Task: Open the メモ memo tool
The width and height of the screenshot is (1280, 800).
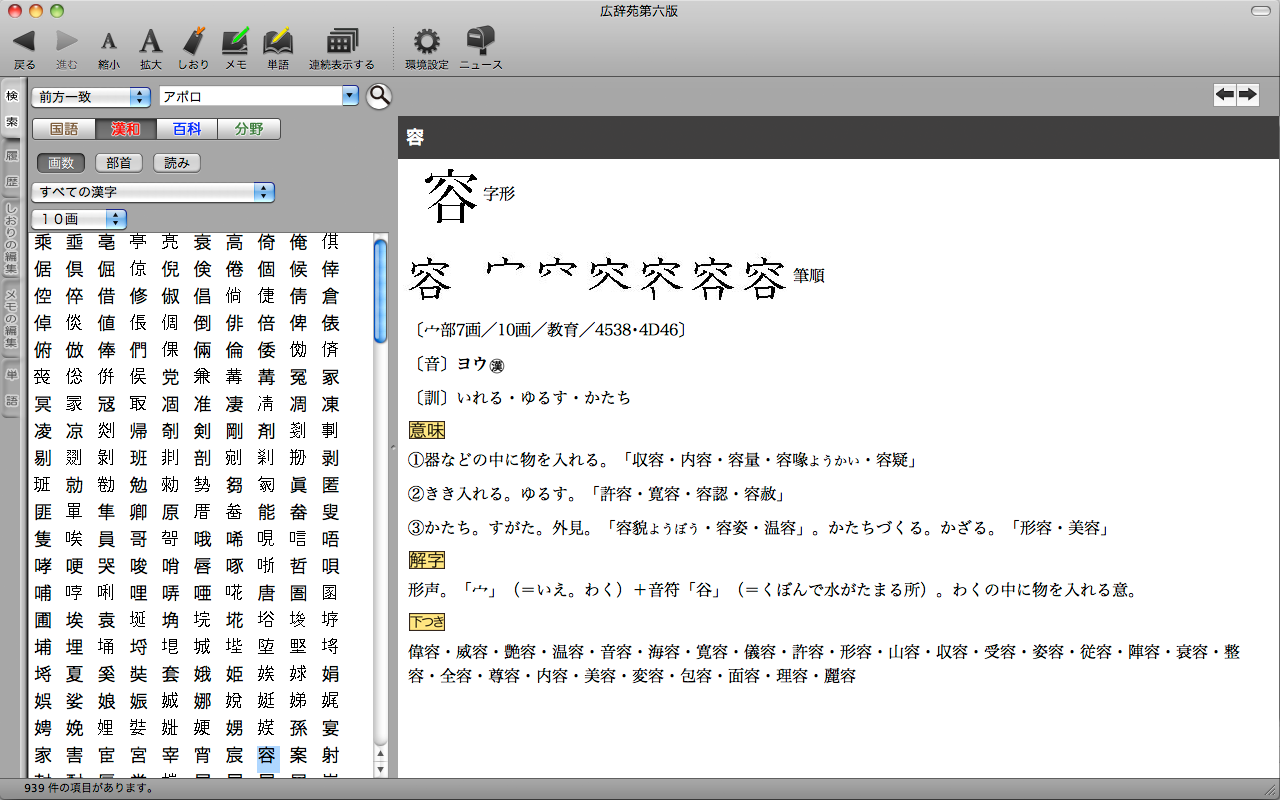Action: click(236, 42)
